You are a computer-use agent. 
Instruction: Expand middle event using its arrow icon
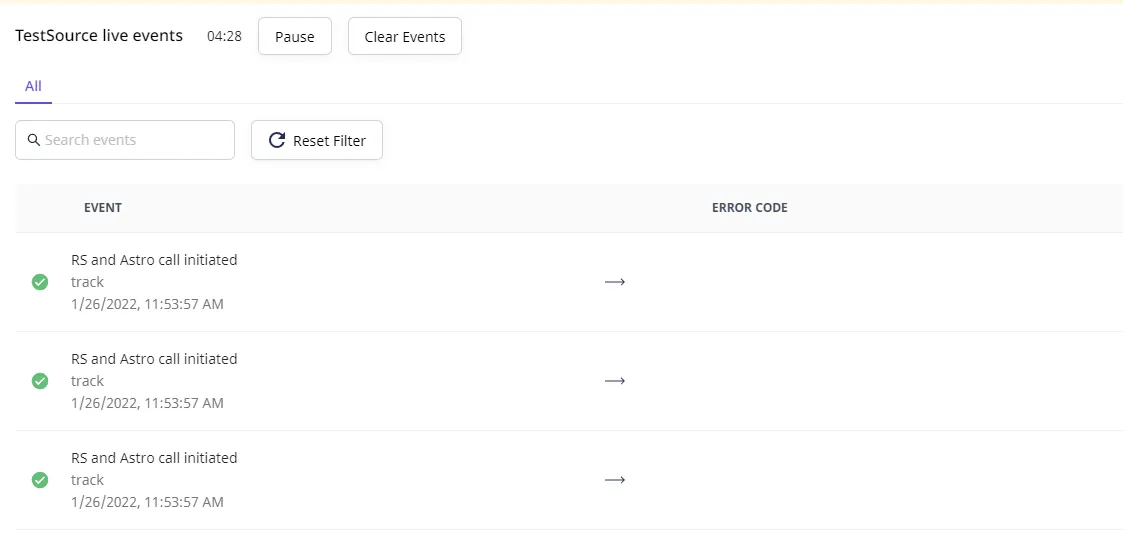tap(614, 381)
